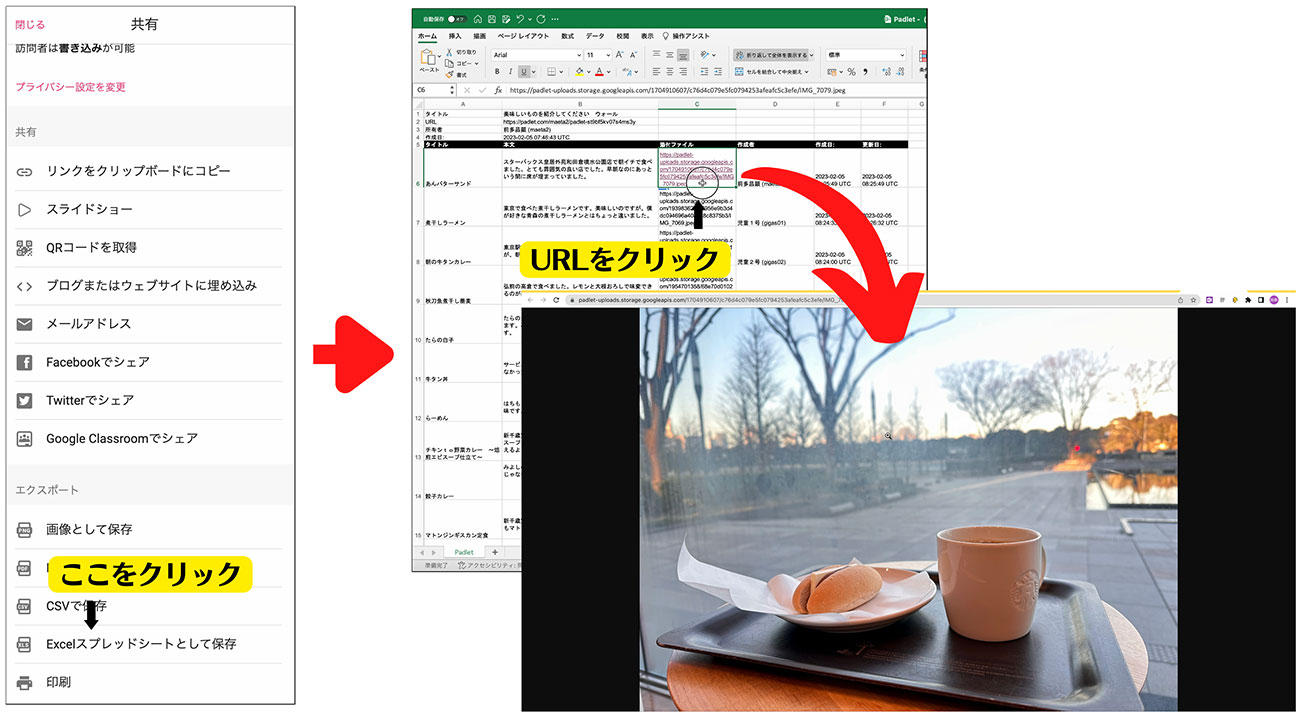
Task: Select column D header in Excel
Action: click(774, 104)
